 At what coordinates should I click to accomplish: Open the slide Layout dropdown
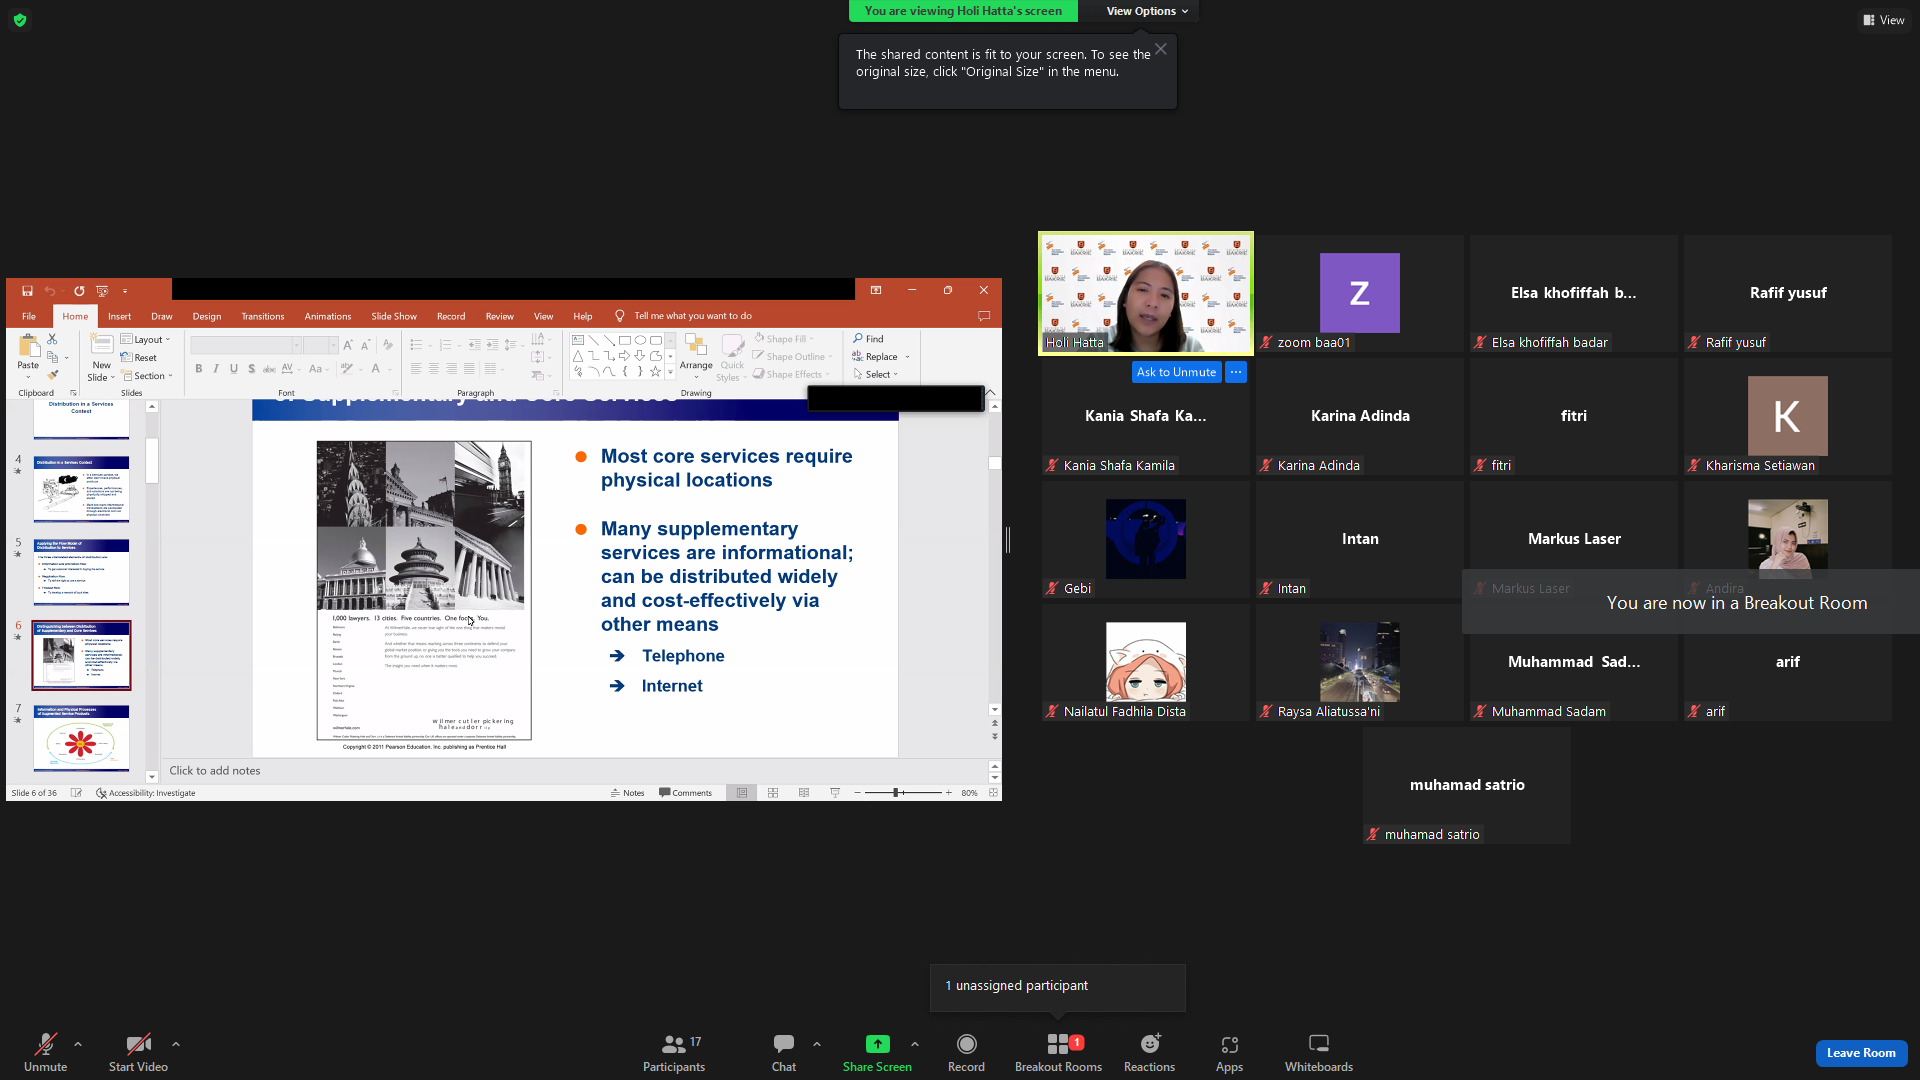[x=146, y=340]
